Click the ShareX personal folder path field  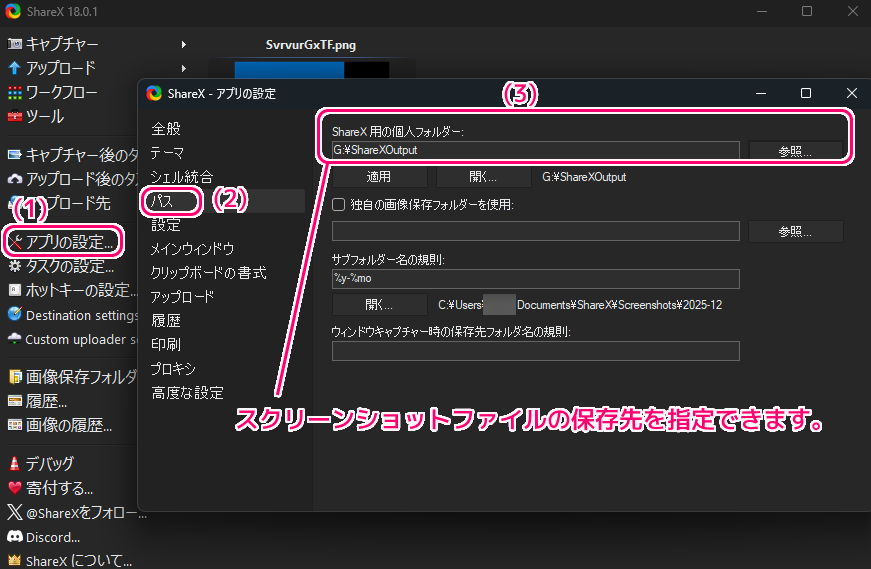535,150
